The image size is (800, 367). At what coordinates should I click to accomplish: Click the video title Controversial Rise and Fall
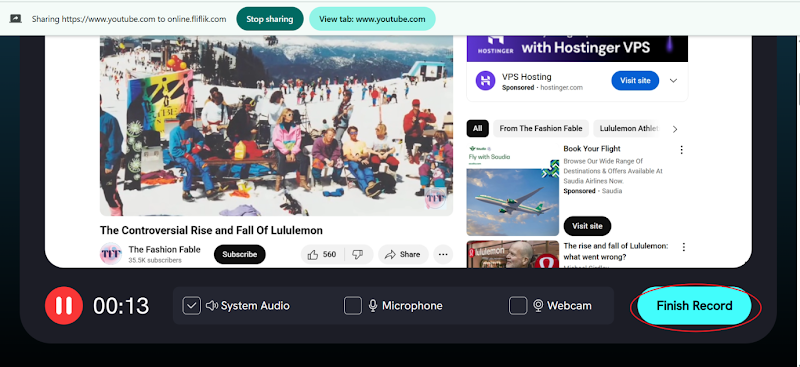(x=211, y=230)
